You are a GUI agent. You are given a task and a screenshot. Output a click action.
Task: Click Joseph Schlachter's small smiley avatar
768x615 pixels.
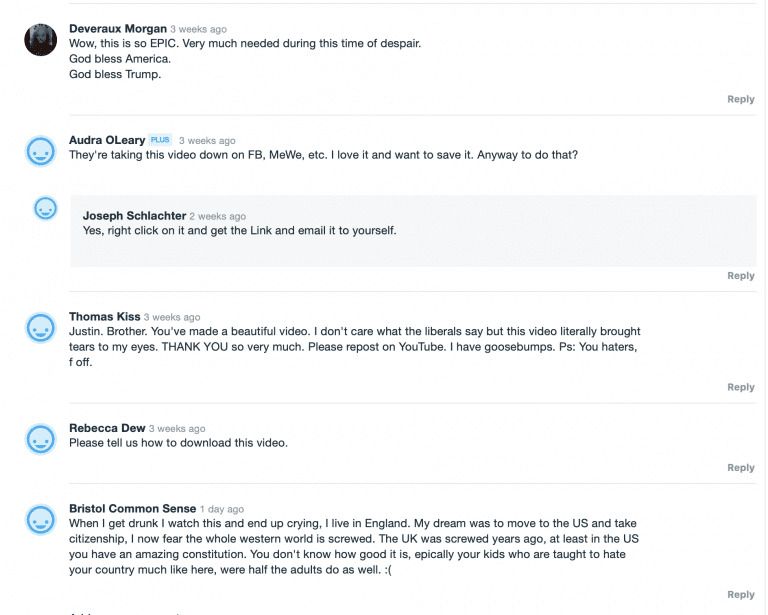pyautogui.click(x=46, y=208)
